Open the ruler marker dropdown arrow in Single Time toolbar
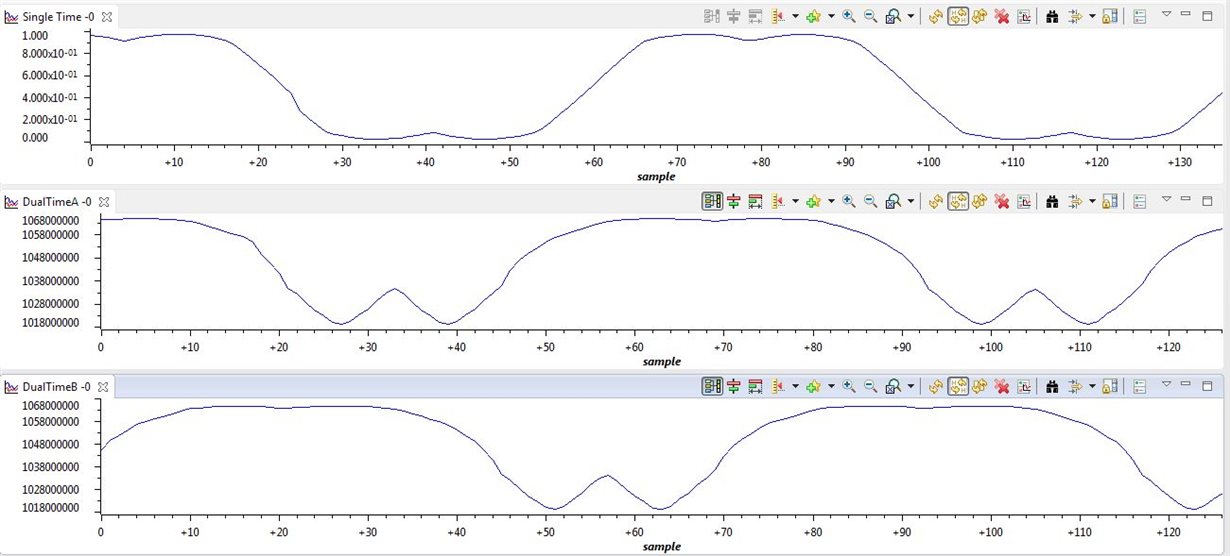This screenshot has height=556, width=1230. tap(795, 16)
